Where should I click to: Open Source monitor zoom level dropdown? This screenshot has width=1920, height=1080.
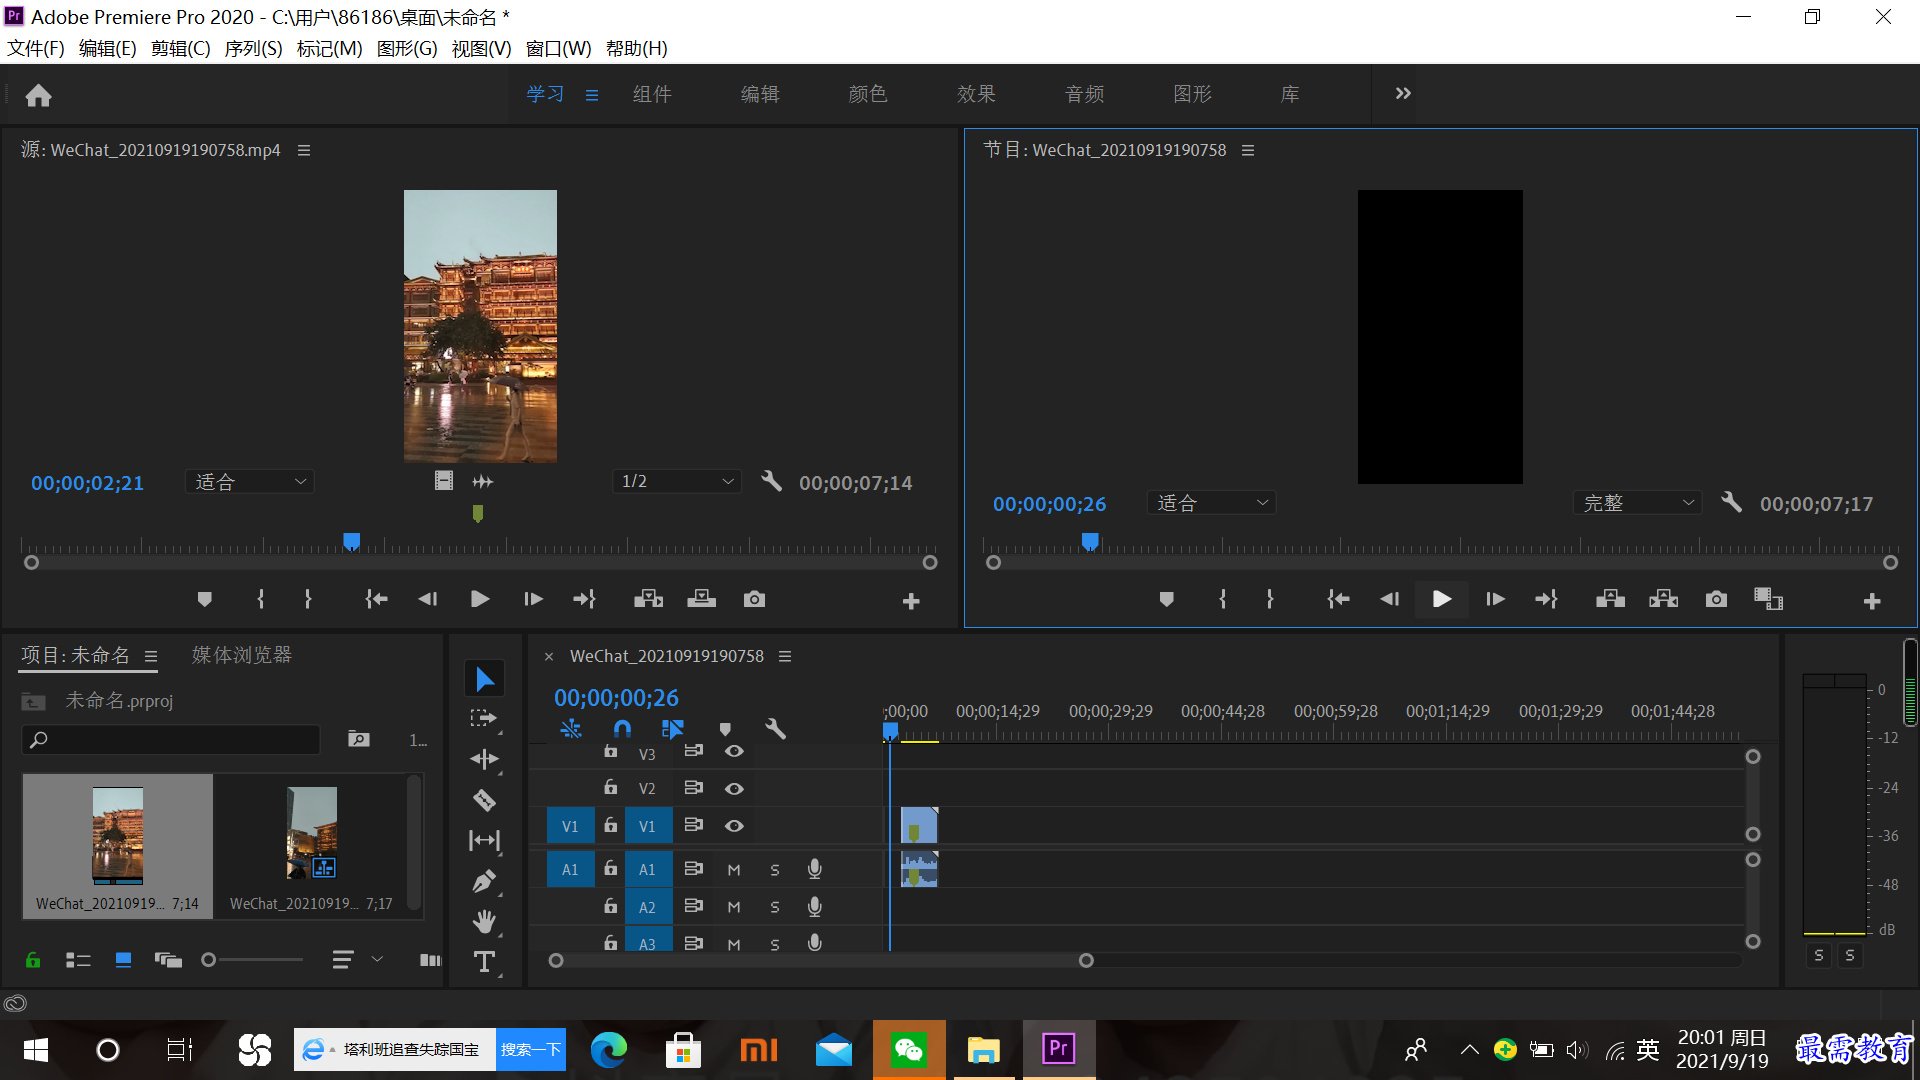pyautogui.click(x=250, y=482)
